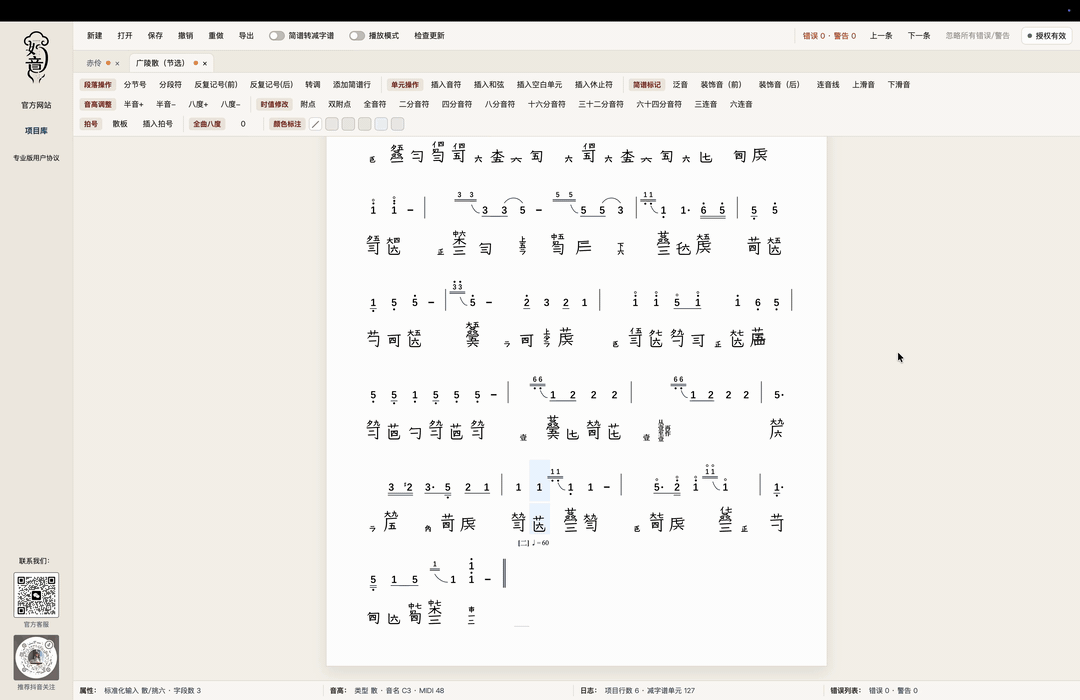Click 检查更新
Image resolution: width=1080 pixels, height=700 pixels.
pyautogui.click(x=429, y=36)
